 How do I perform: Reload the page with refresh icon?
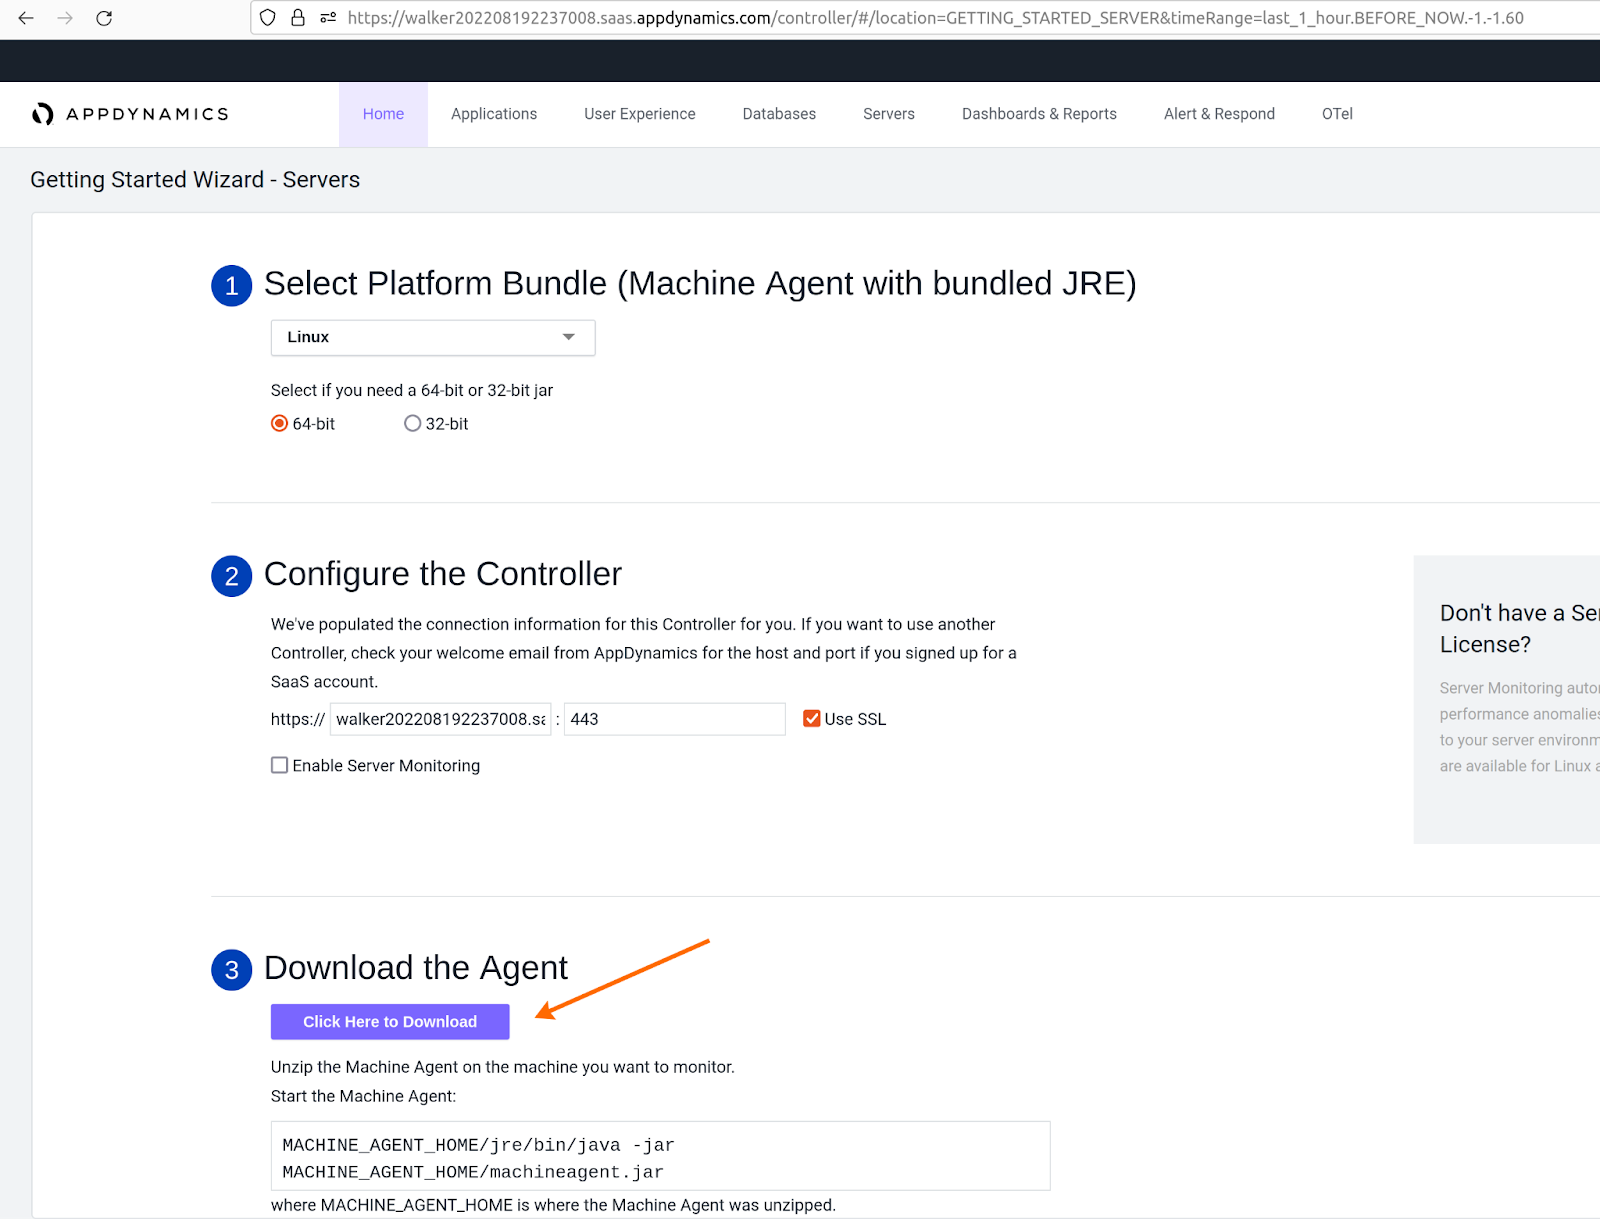[x=104, y=18]
